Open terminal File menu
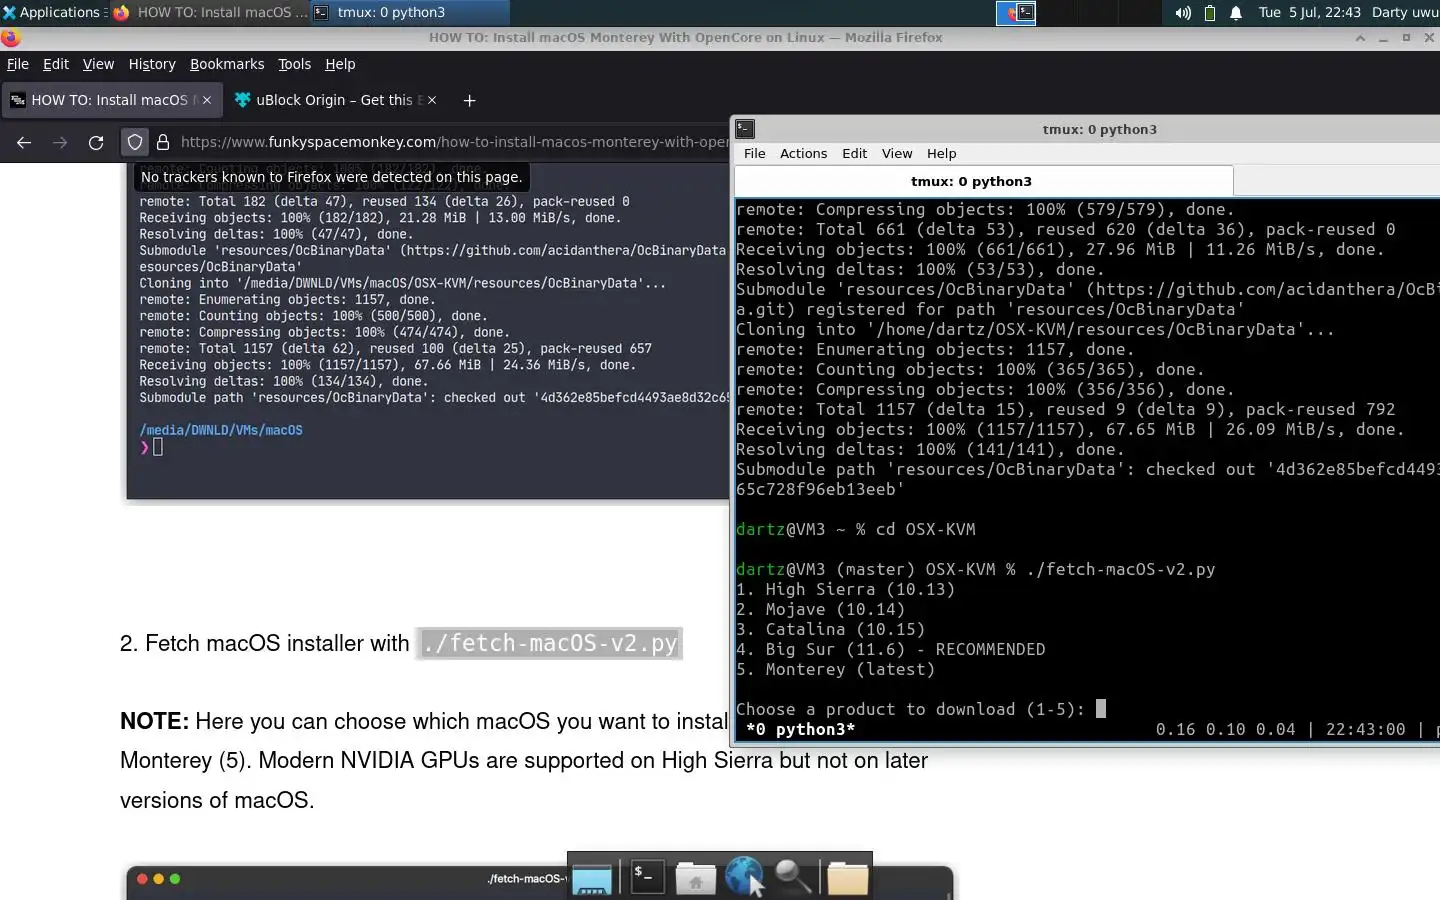Viewport: 1440px width, 900px height. pos(755,153)
